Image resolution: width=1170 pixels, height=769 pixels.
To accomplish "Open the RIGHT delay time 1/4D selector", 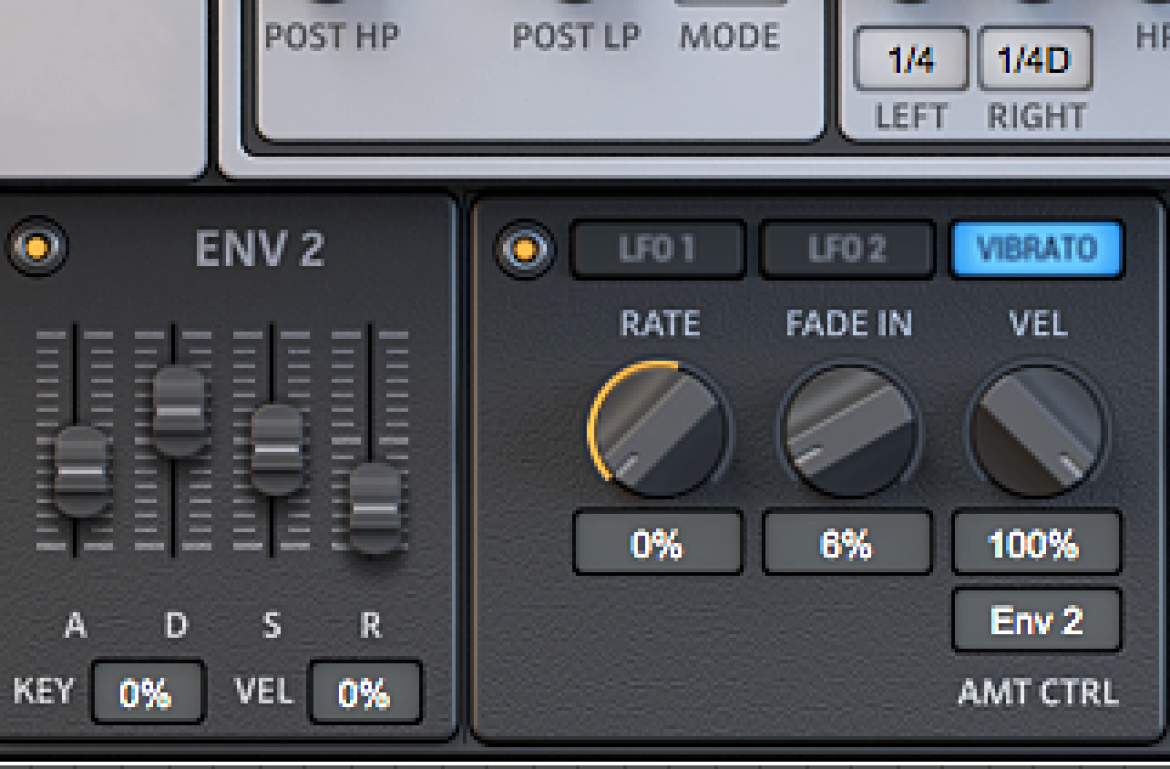I will [1035, 59].
